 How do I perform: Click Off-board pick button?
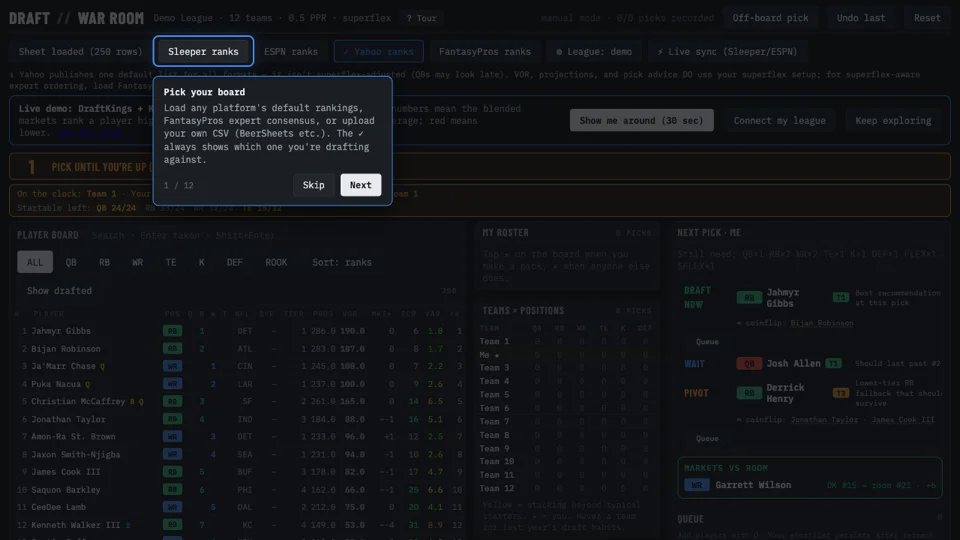770,18
